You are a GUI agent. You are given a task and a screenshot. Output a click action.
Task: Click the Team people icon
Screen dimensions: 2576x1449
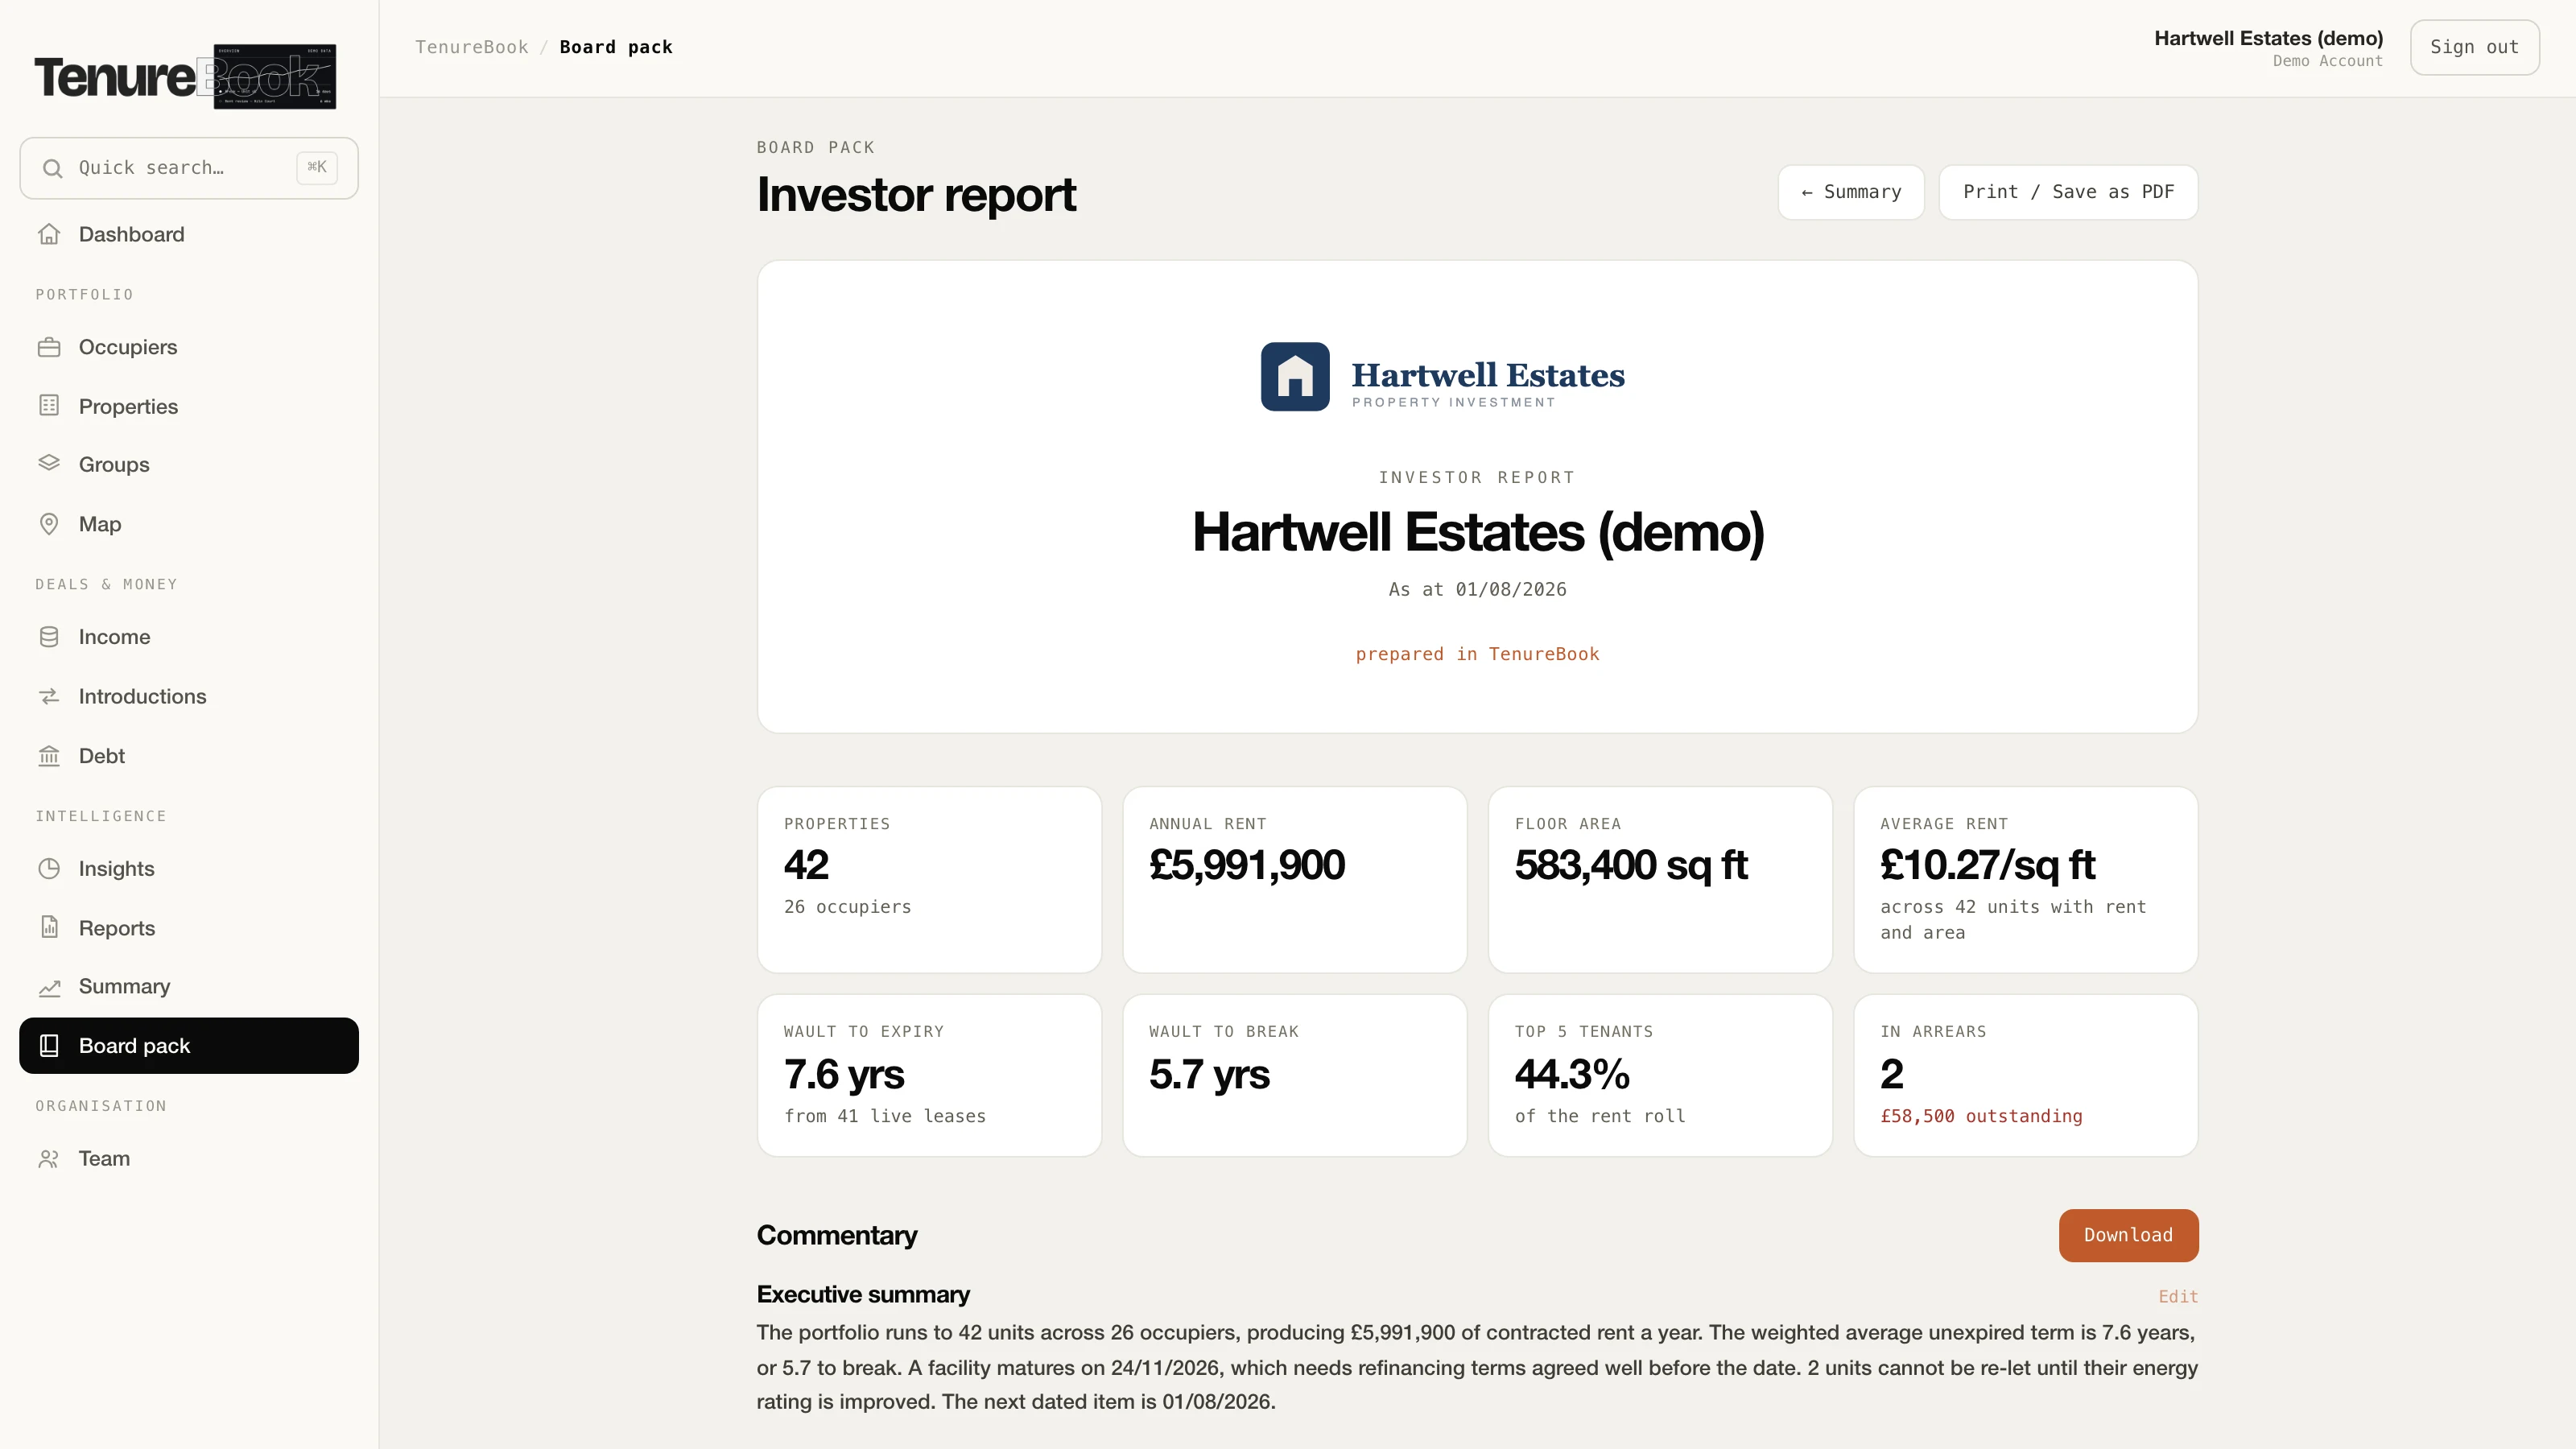click(x=49, y=1159)
